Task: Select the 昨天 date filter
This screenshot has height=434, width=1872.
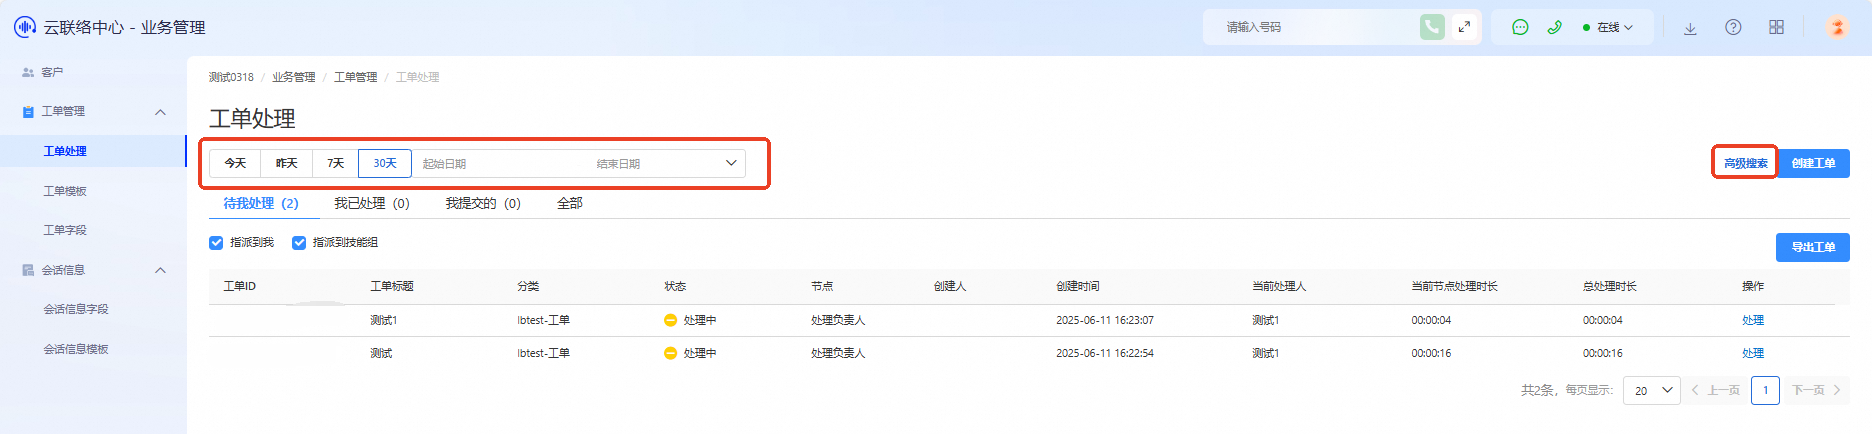Action: point(287,163)
